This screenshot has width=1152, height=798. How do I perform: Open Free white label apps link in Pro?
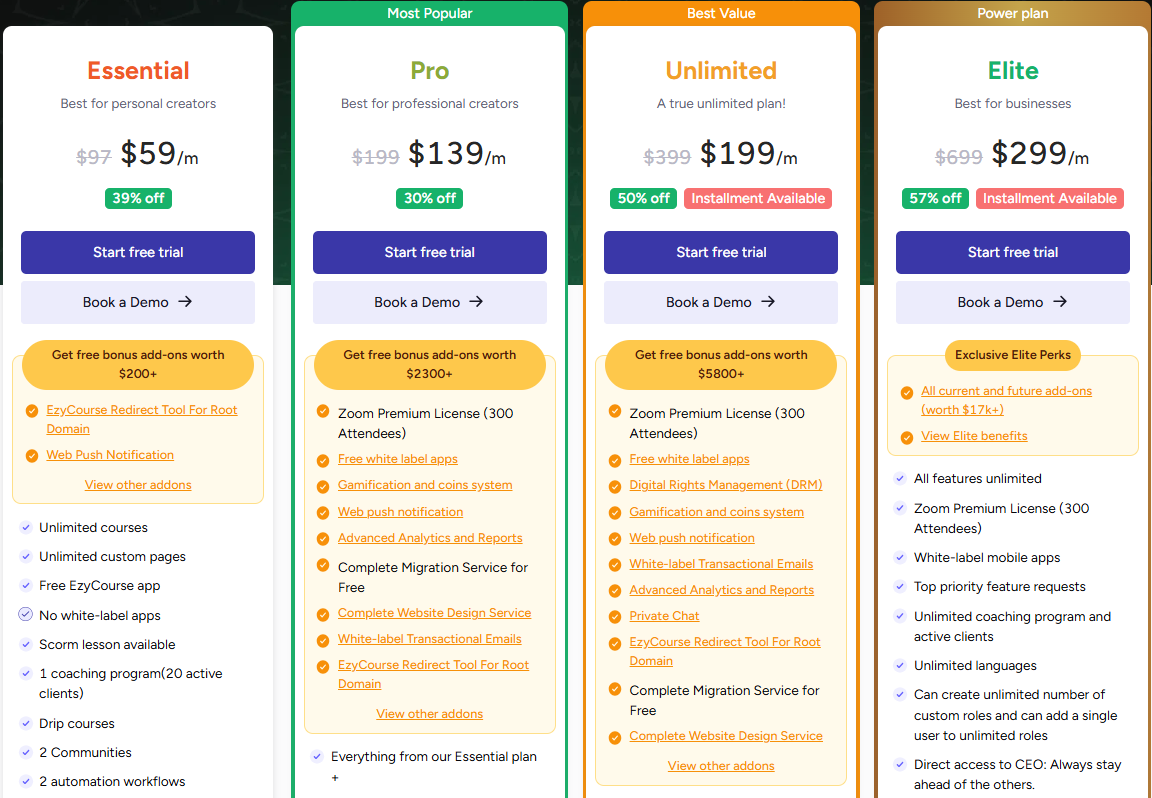[x=397, y=459]
